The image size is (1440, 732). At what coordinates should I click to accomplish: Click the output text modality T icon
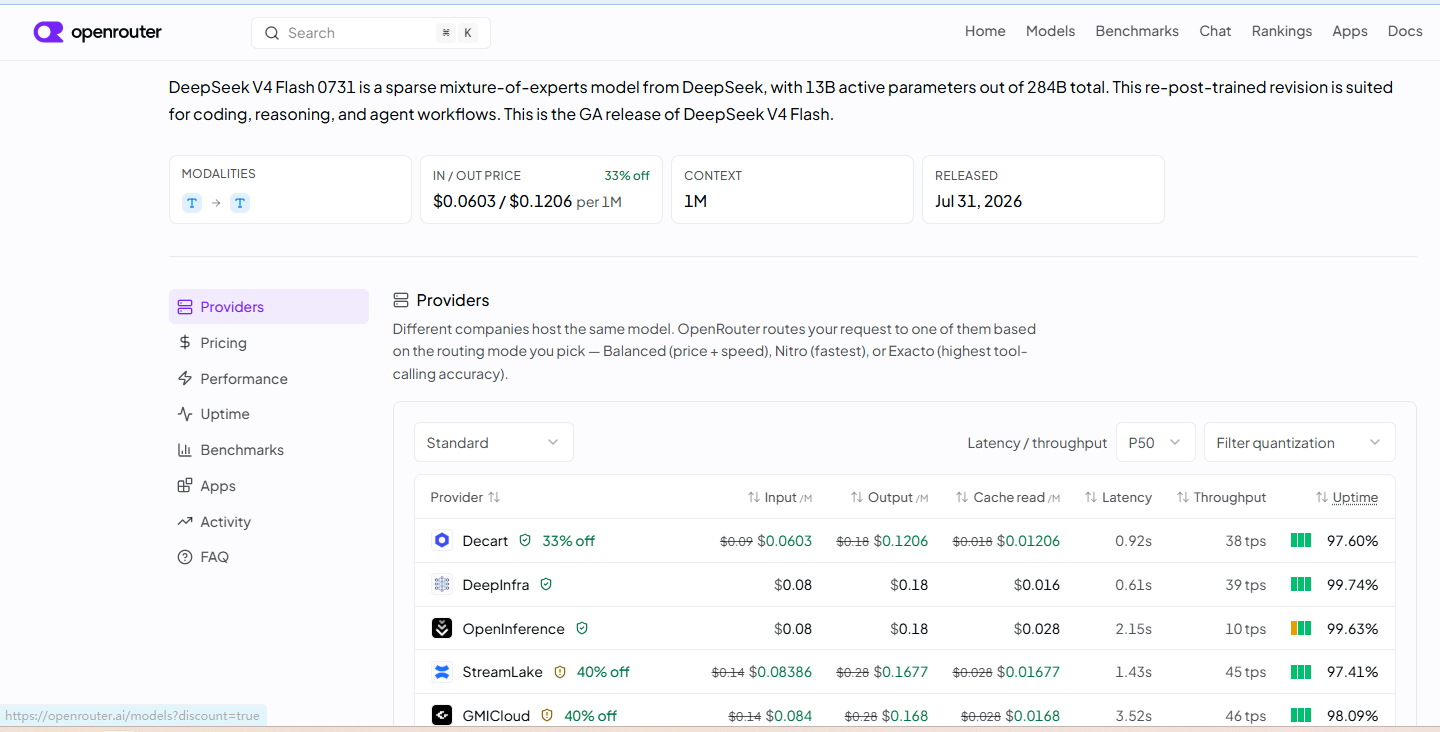[240, 203]
